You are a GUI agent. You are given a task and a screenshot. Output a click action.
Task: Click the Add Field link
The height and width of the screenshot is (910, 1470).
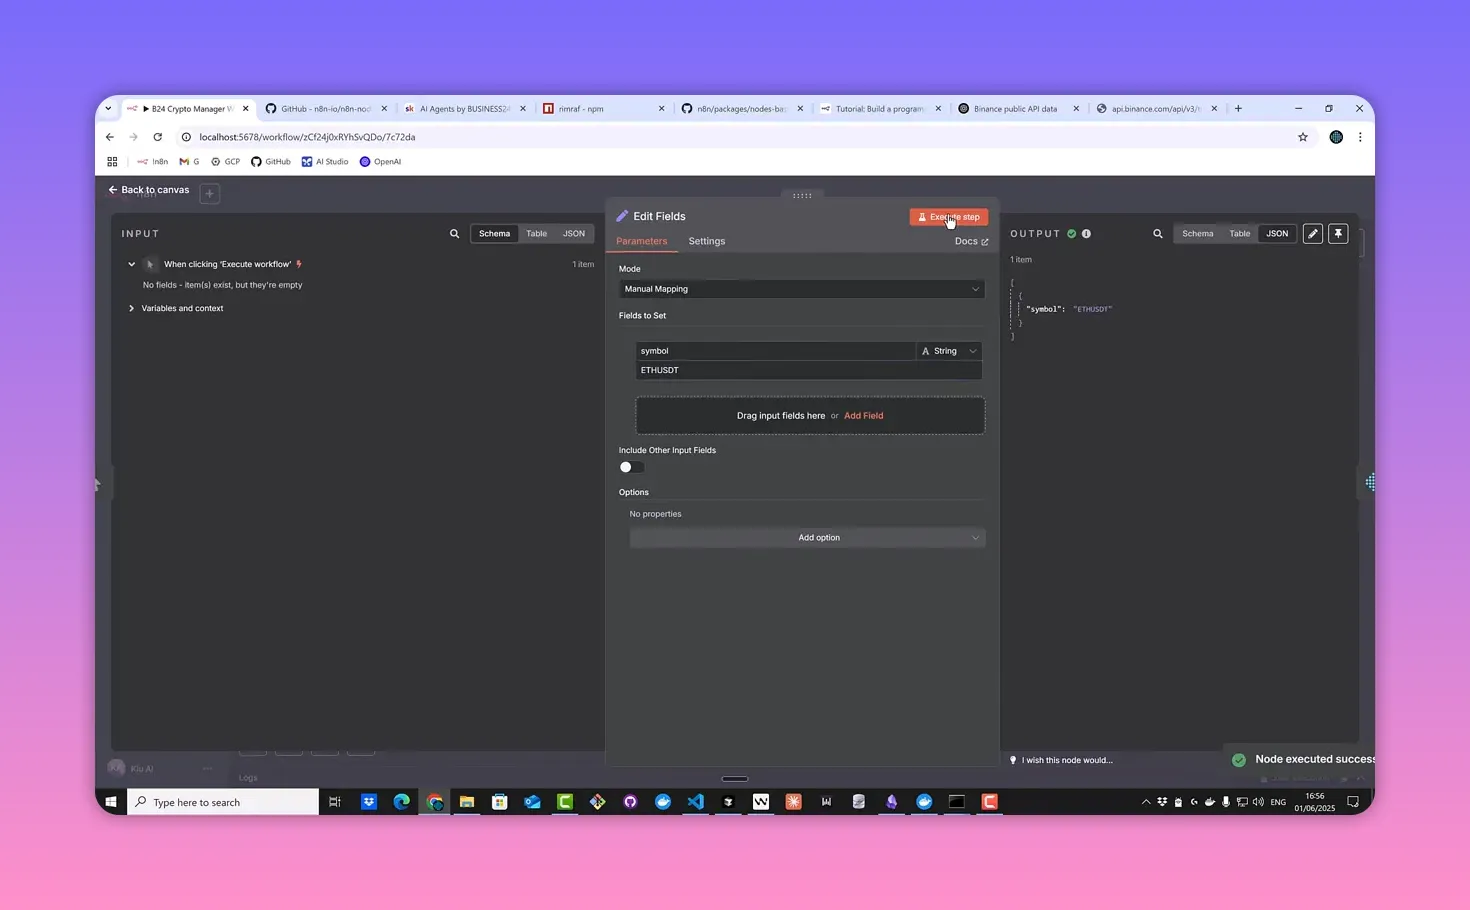pos(863,416)
